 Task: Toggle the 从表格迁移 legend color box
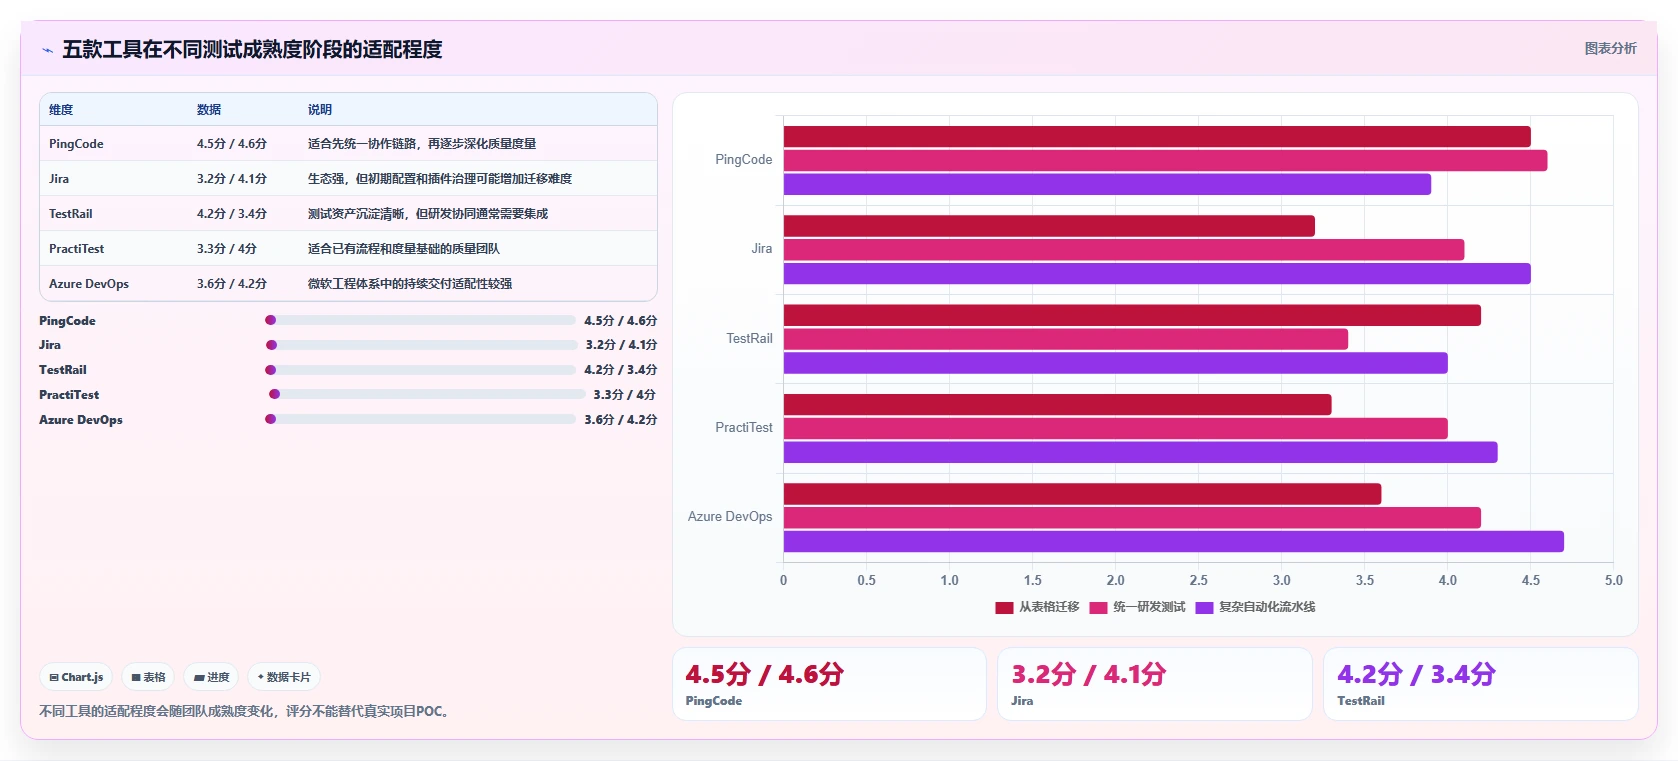pos(1004,607)
